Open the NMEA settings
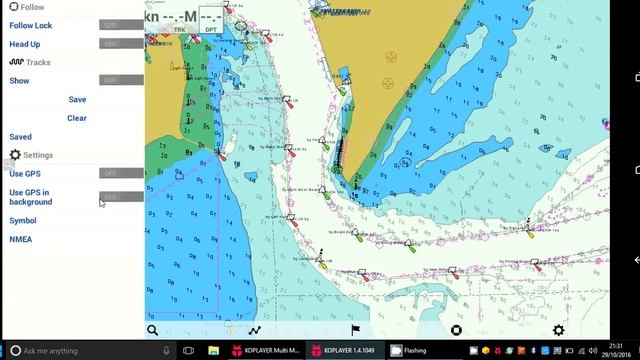 20,239
